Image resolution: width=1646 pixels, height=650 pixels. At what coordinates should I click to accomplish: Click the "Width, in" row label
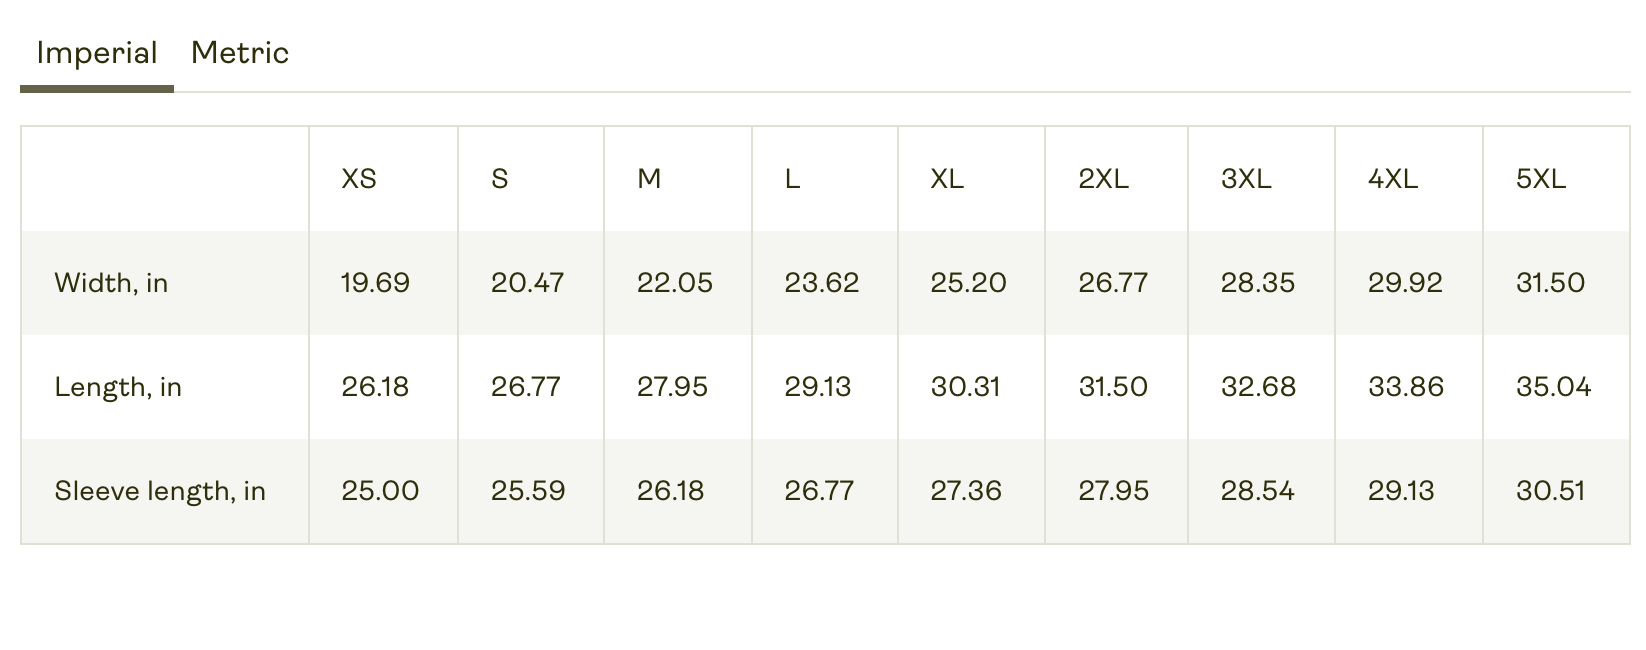111,283
